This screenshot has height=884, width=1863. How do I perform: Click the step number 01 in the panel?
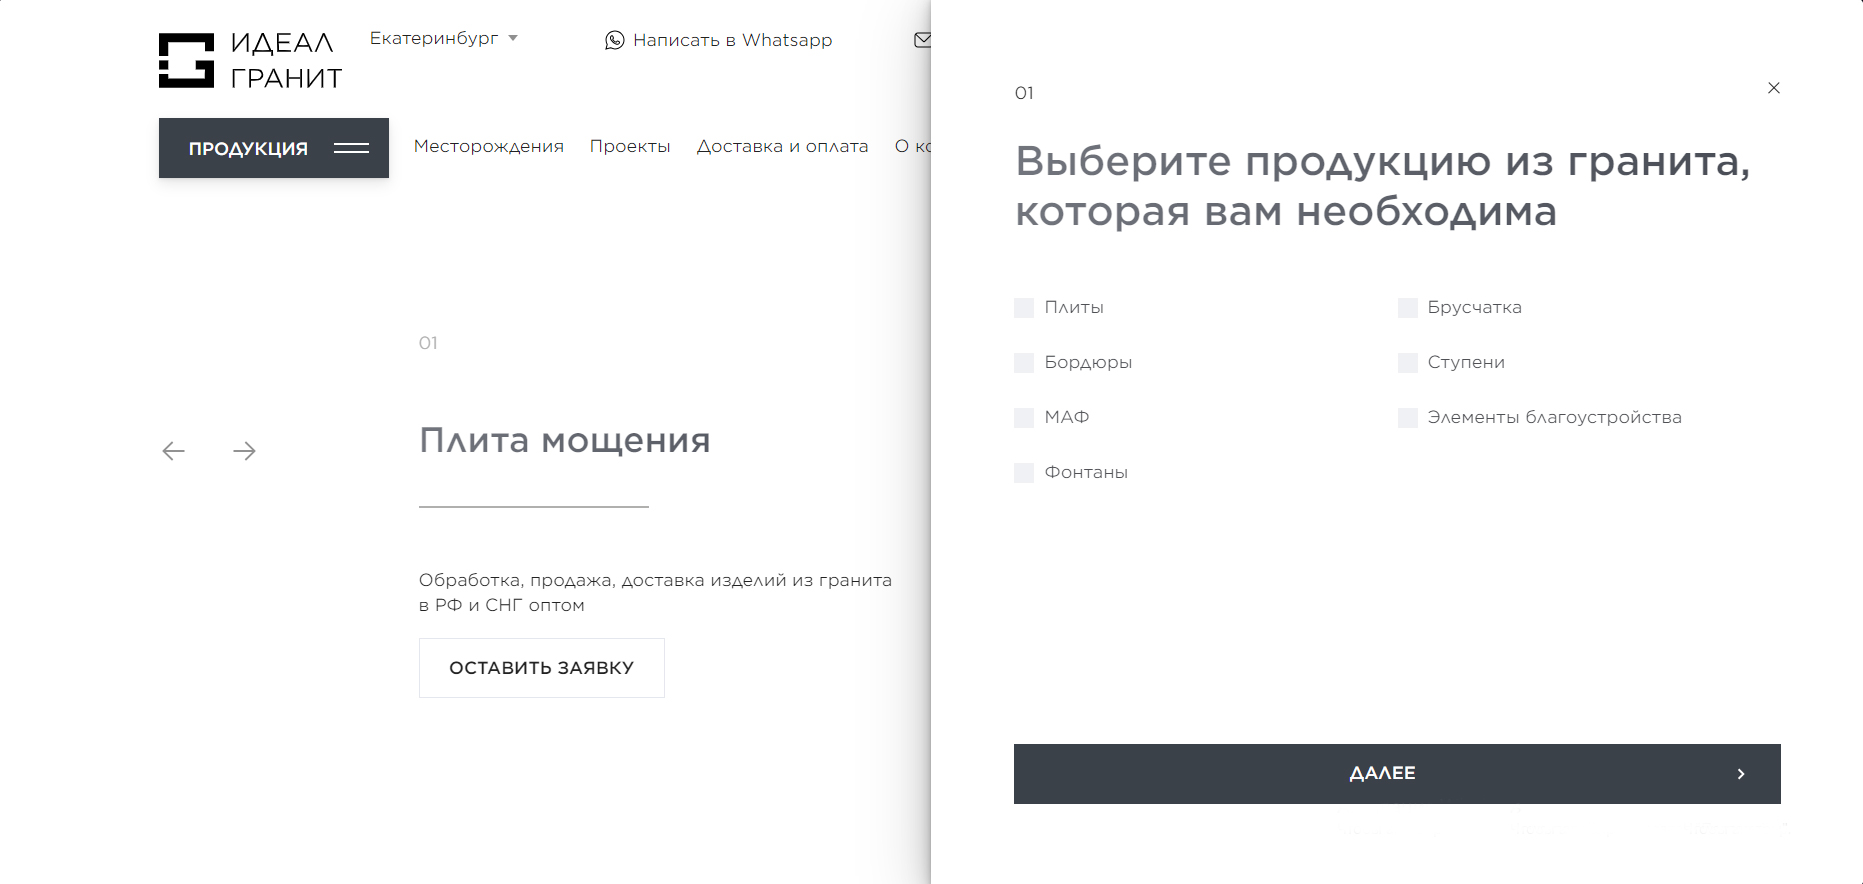pyautogui.click(x=1024, y=93)
